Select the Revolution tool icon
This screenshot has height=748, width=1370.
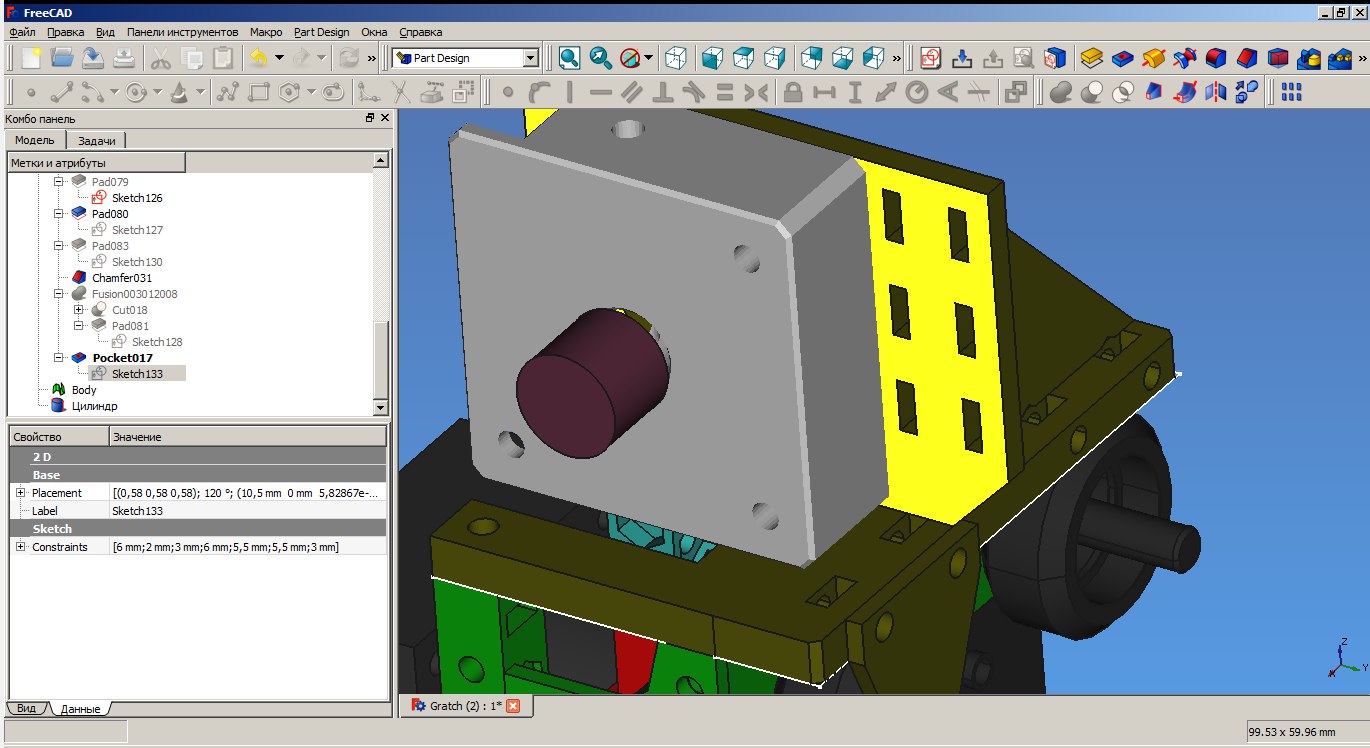pyautogui.click(x=1154, y=58)
